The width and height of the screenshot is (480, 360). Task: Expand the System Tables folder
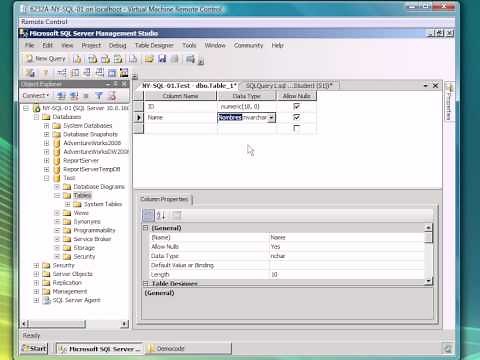coord(68,204)
